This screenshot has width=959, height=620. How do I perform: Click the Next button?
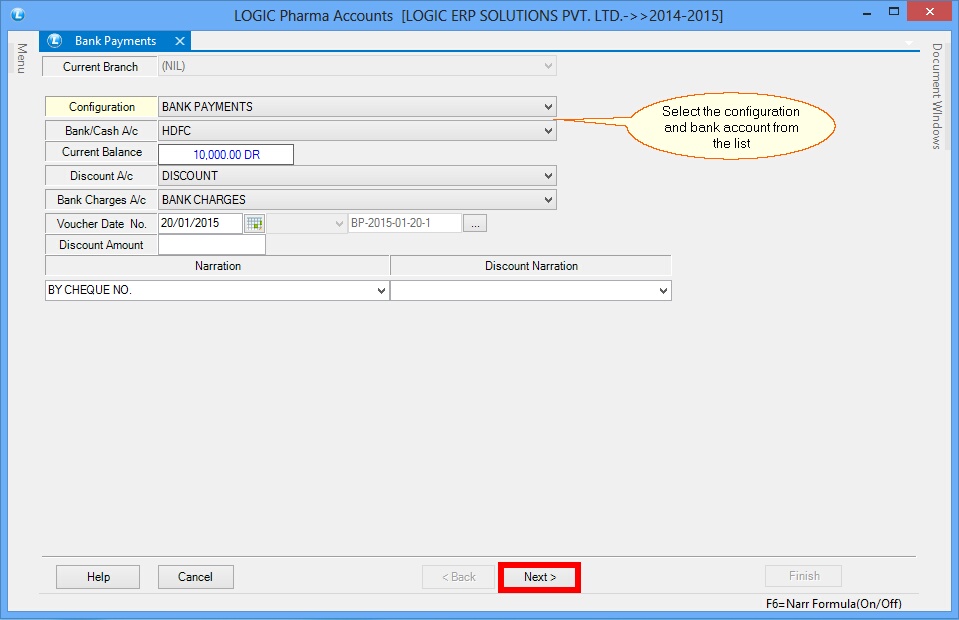539,577
